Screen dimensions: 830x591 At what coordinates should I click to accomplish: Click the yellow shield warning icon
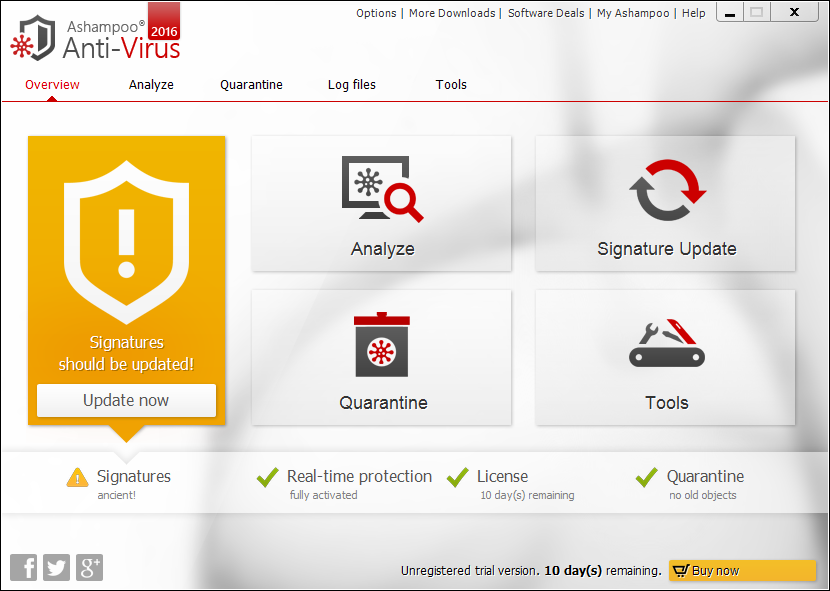pyautogui.click(x=127, y=241)
